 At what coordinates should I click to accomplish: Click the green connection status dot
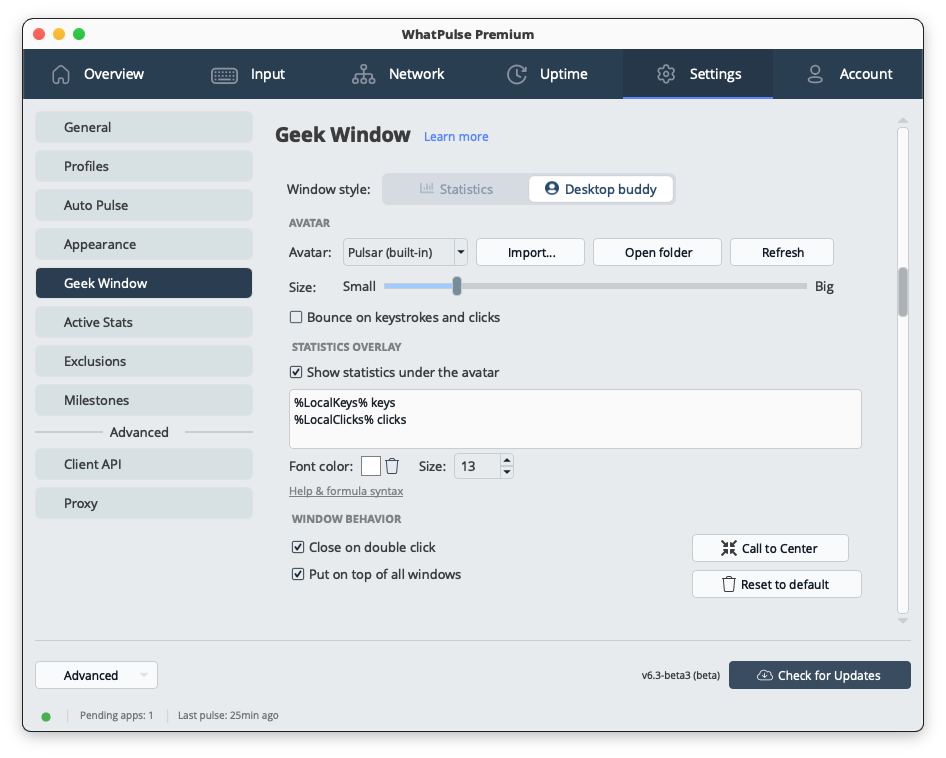[46, 716]
